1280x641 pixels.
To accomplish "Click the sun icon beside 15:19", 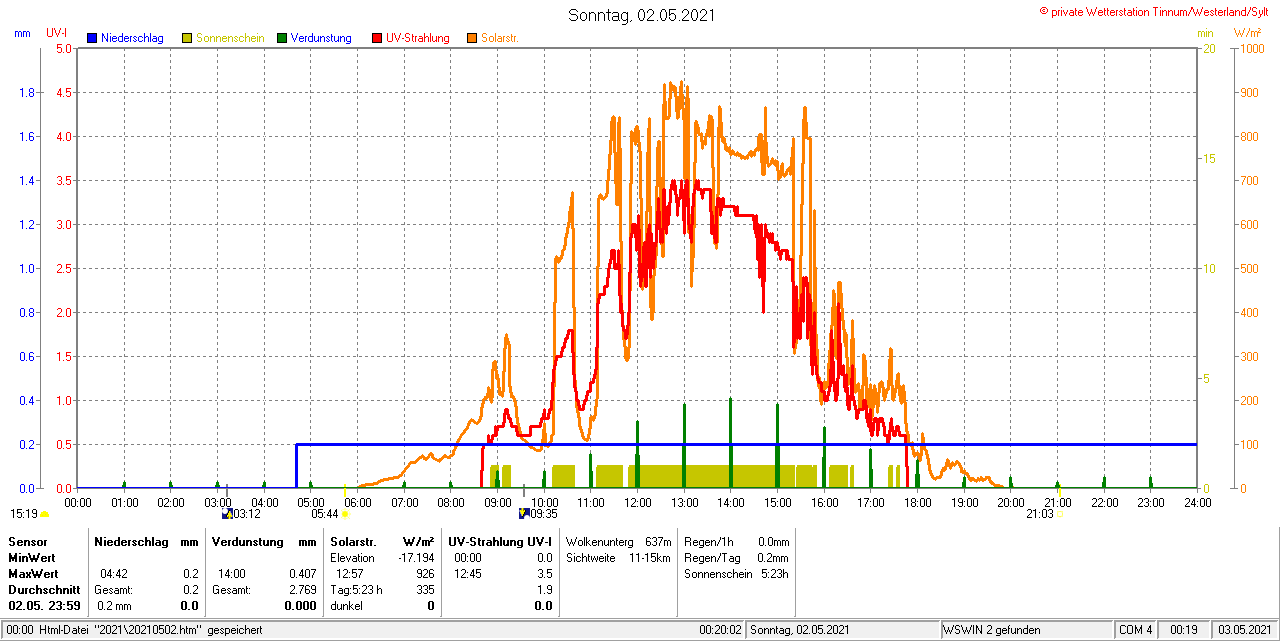I will (x=44, y=514).
